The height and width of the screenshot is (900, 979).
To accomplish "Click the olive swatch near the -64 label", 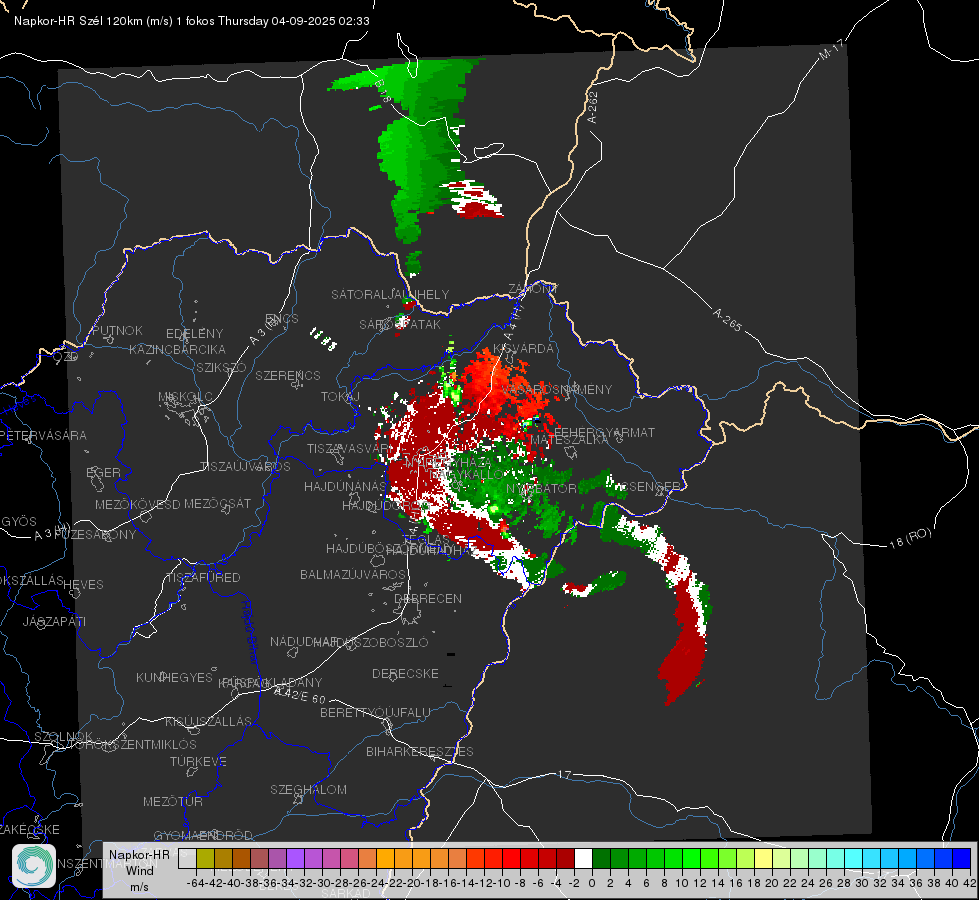I will point(205,859).
